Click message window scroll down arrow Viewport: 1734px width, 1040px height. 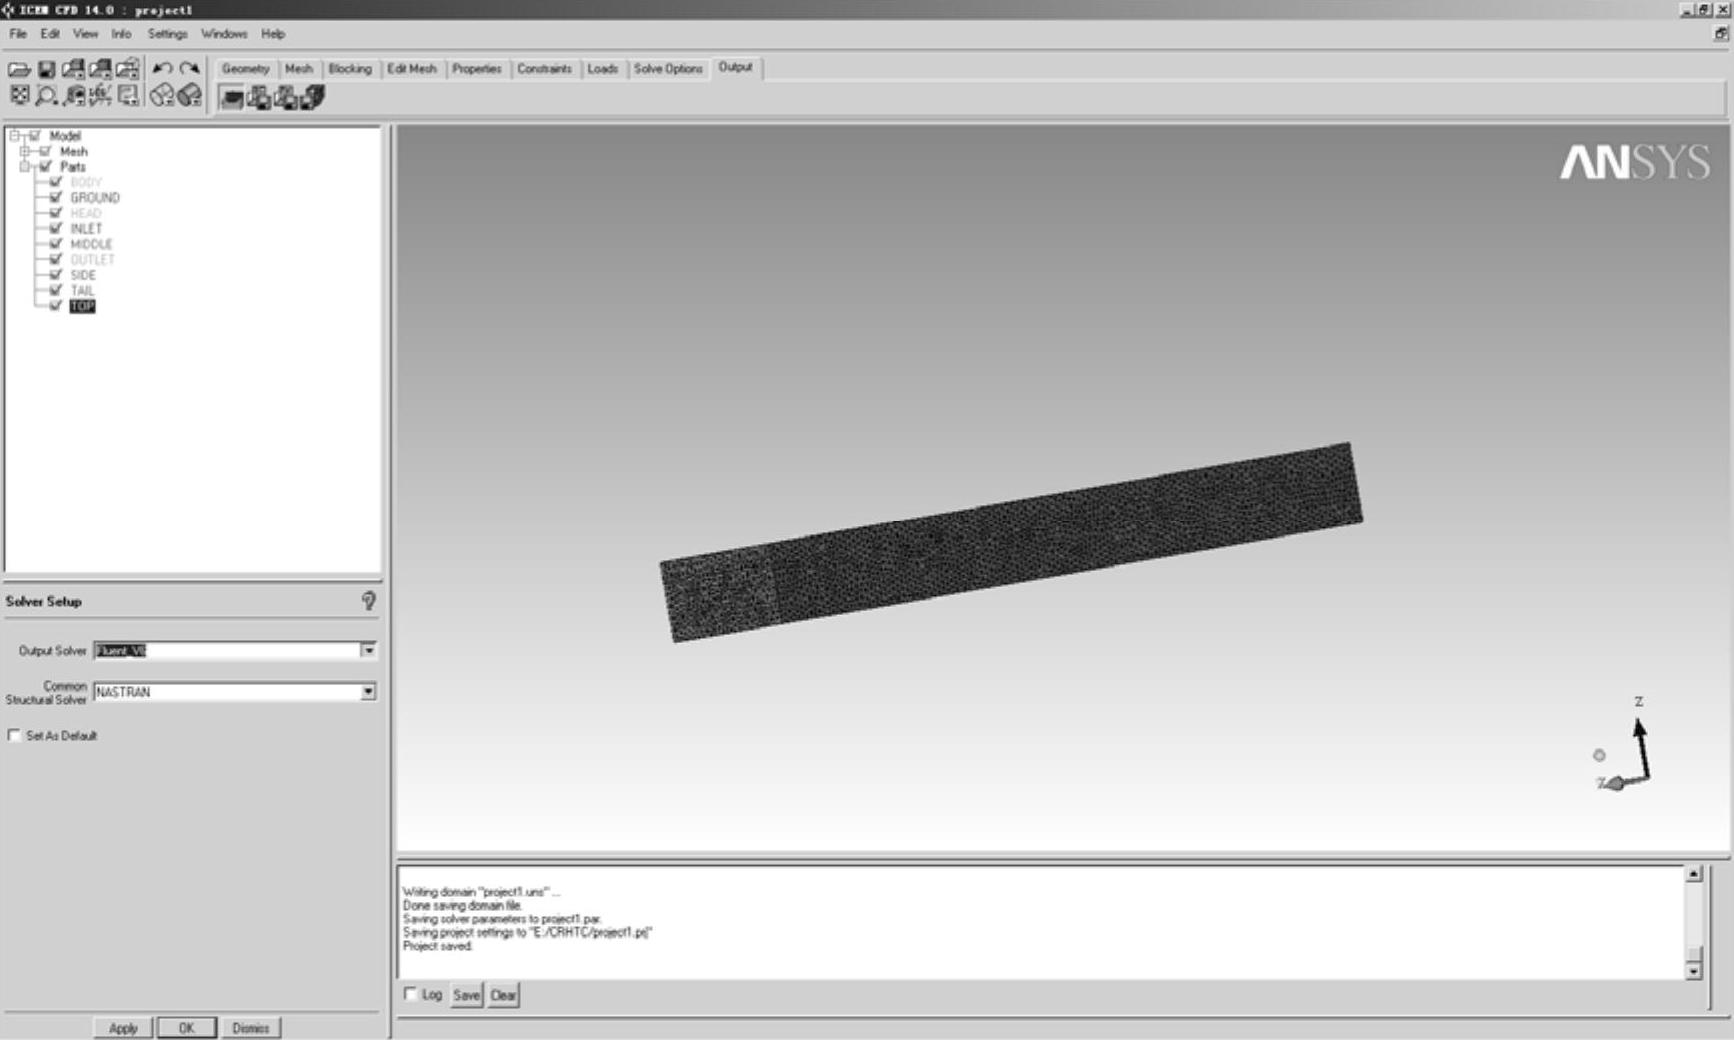tap(1693, 971)
